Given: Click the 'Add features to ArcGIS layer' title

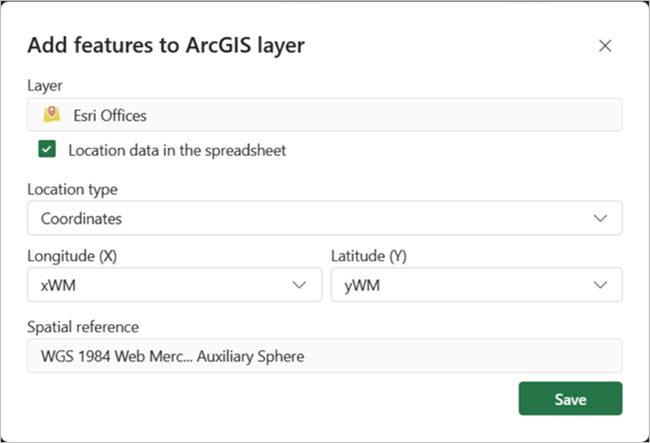Looking at the screenshot, I should (166, 45).
